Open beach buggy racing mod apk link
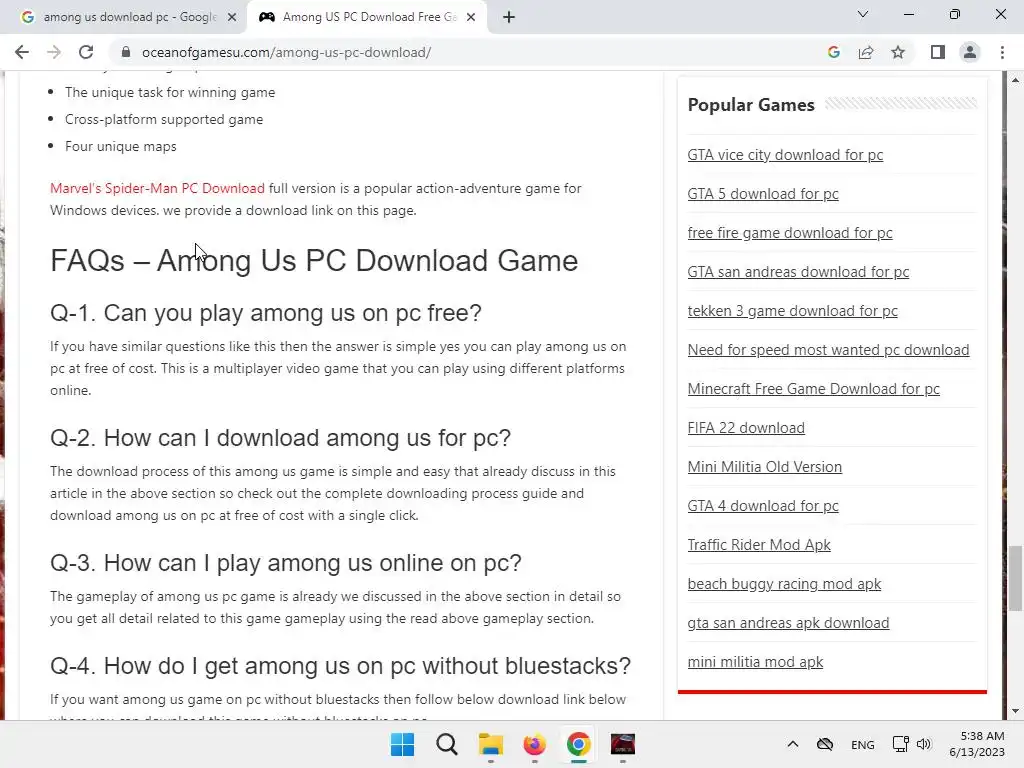 tap(784, 584)
